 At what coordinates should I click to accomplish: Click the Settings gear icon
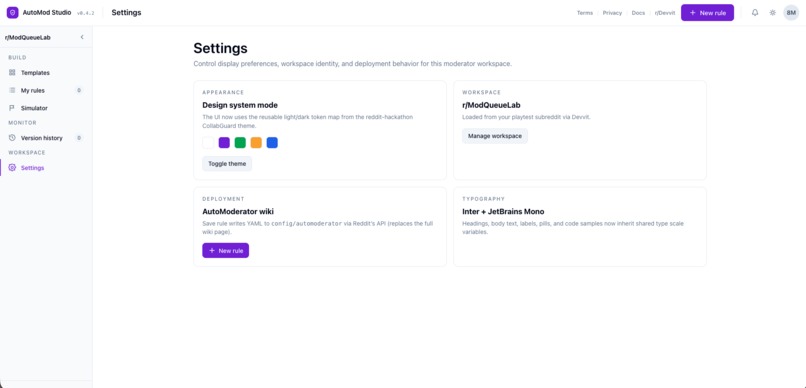click(x=12, y=168)
